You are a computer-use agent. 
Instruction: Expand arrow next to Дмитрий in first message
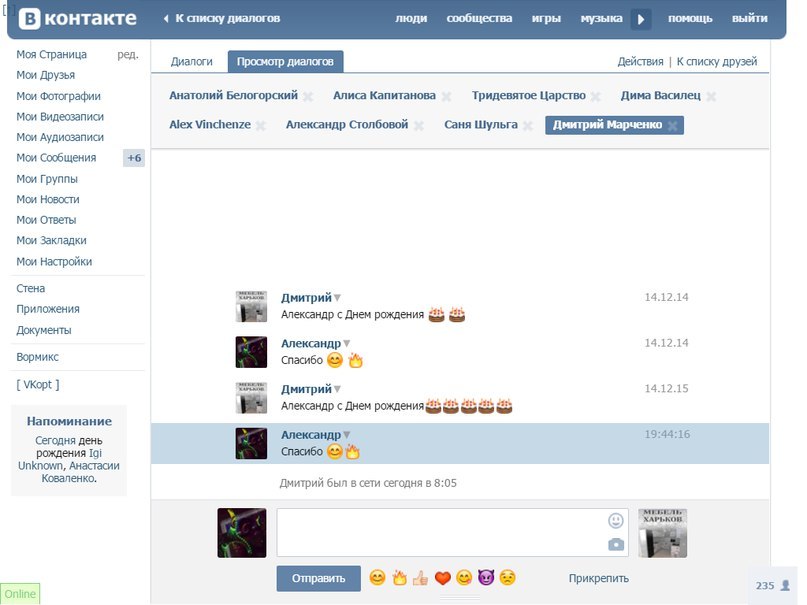click(338, 298)
